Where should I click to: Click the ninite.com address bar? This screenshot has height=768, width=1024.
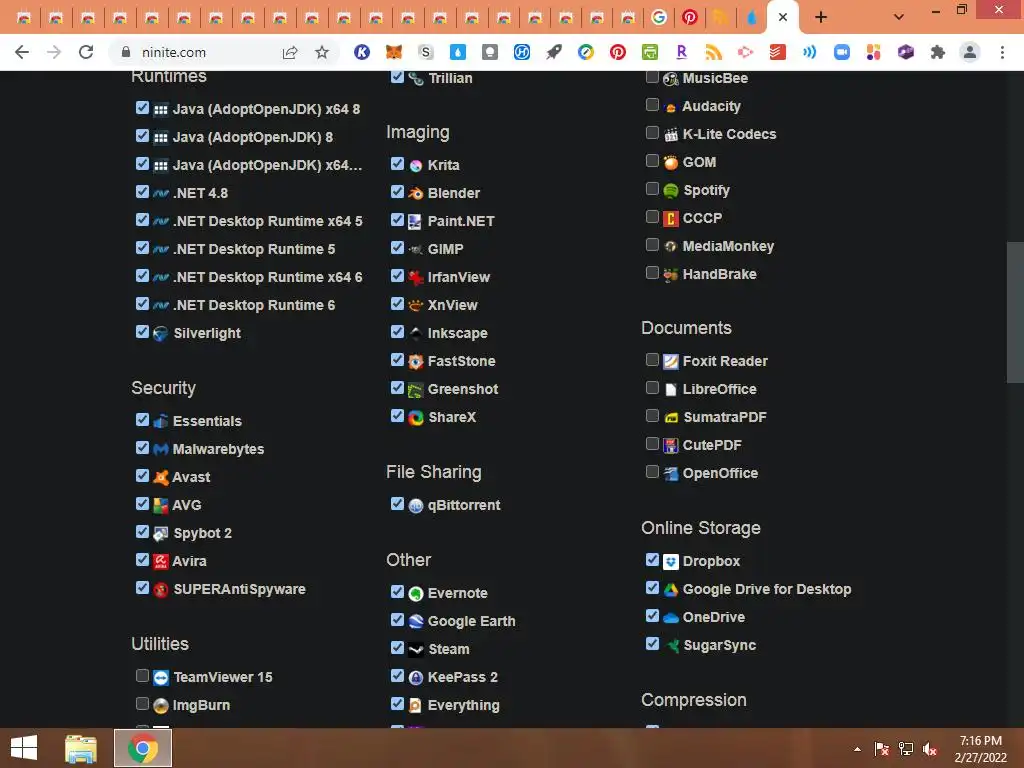pyautogui.click(x=174, y=52)
